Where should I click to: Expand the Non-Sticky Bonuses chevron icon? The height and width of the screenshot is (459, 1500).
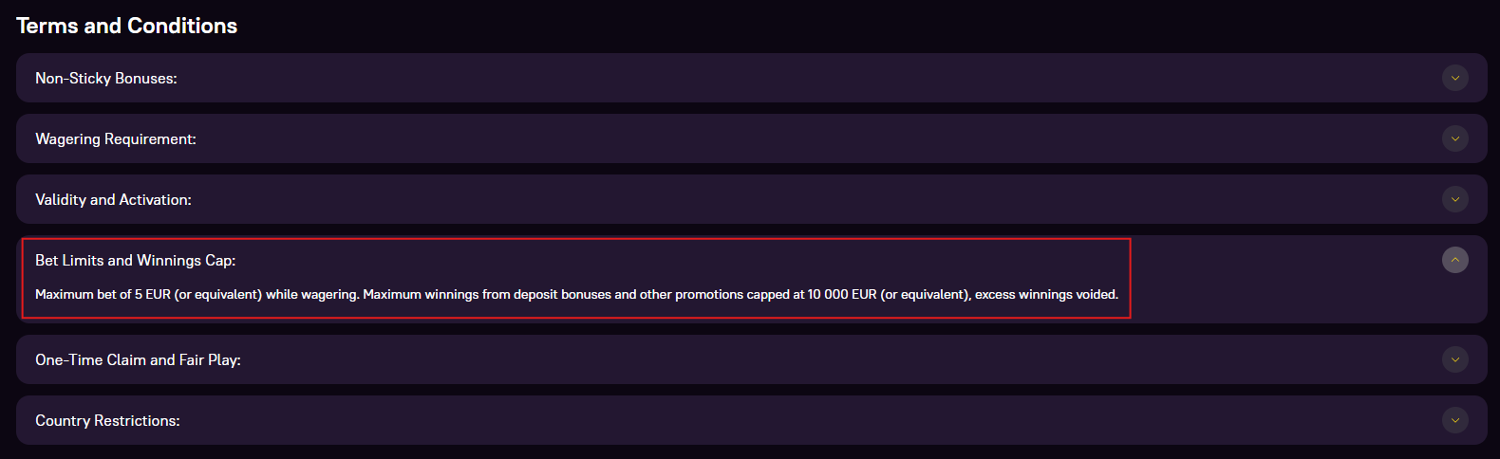(1455, 78)
